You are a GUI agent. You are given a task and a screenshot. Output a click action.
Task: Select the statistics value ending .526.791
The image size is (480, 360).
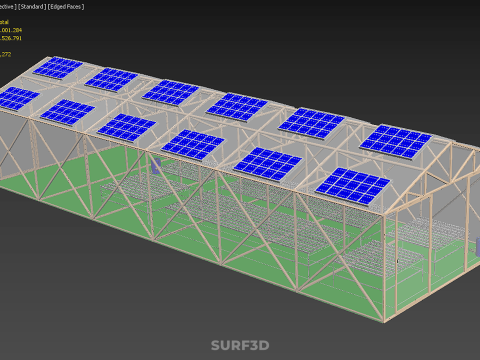click(11, 38)
